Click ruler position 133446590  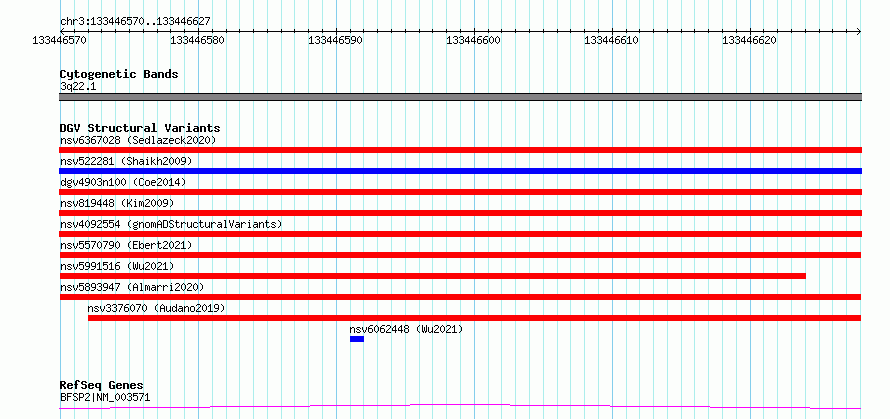[x=335, y=41]
